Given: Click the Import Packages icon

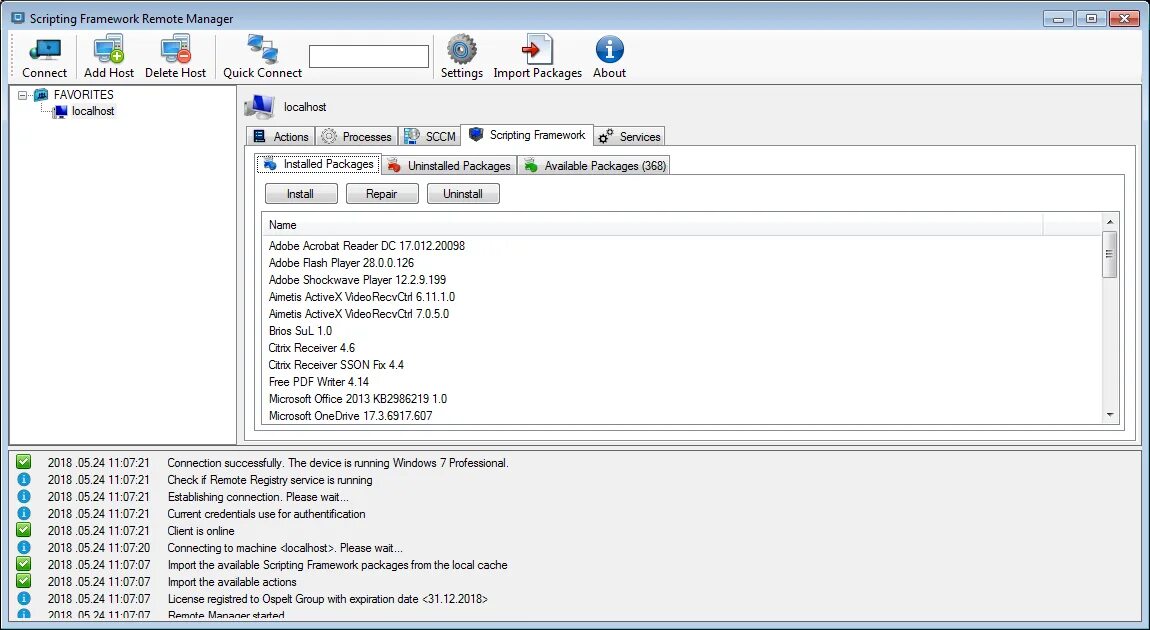Looking at the screenshot, I should (x=538, y=50).
